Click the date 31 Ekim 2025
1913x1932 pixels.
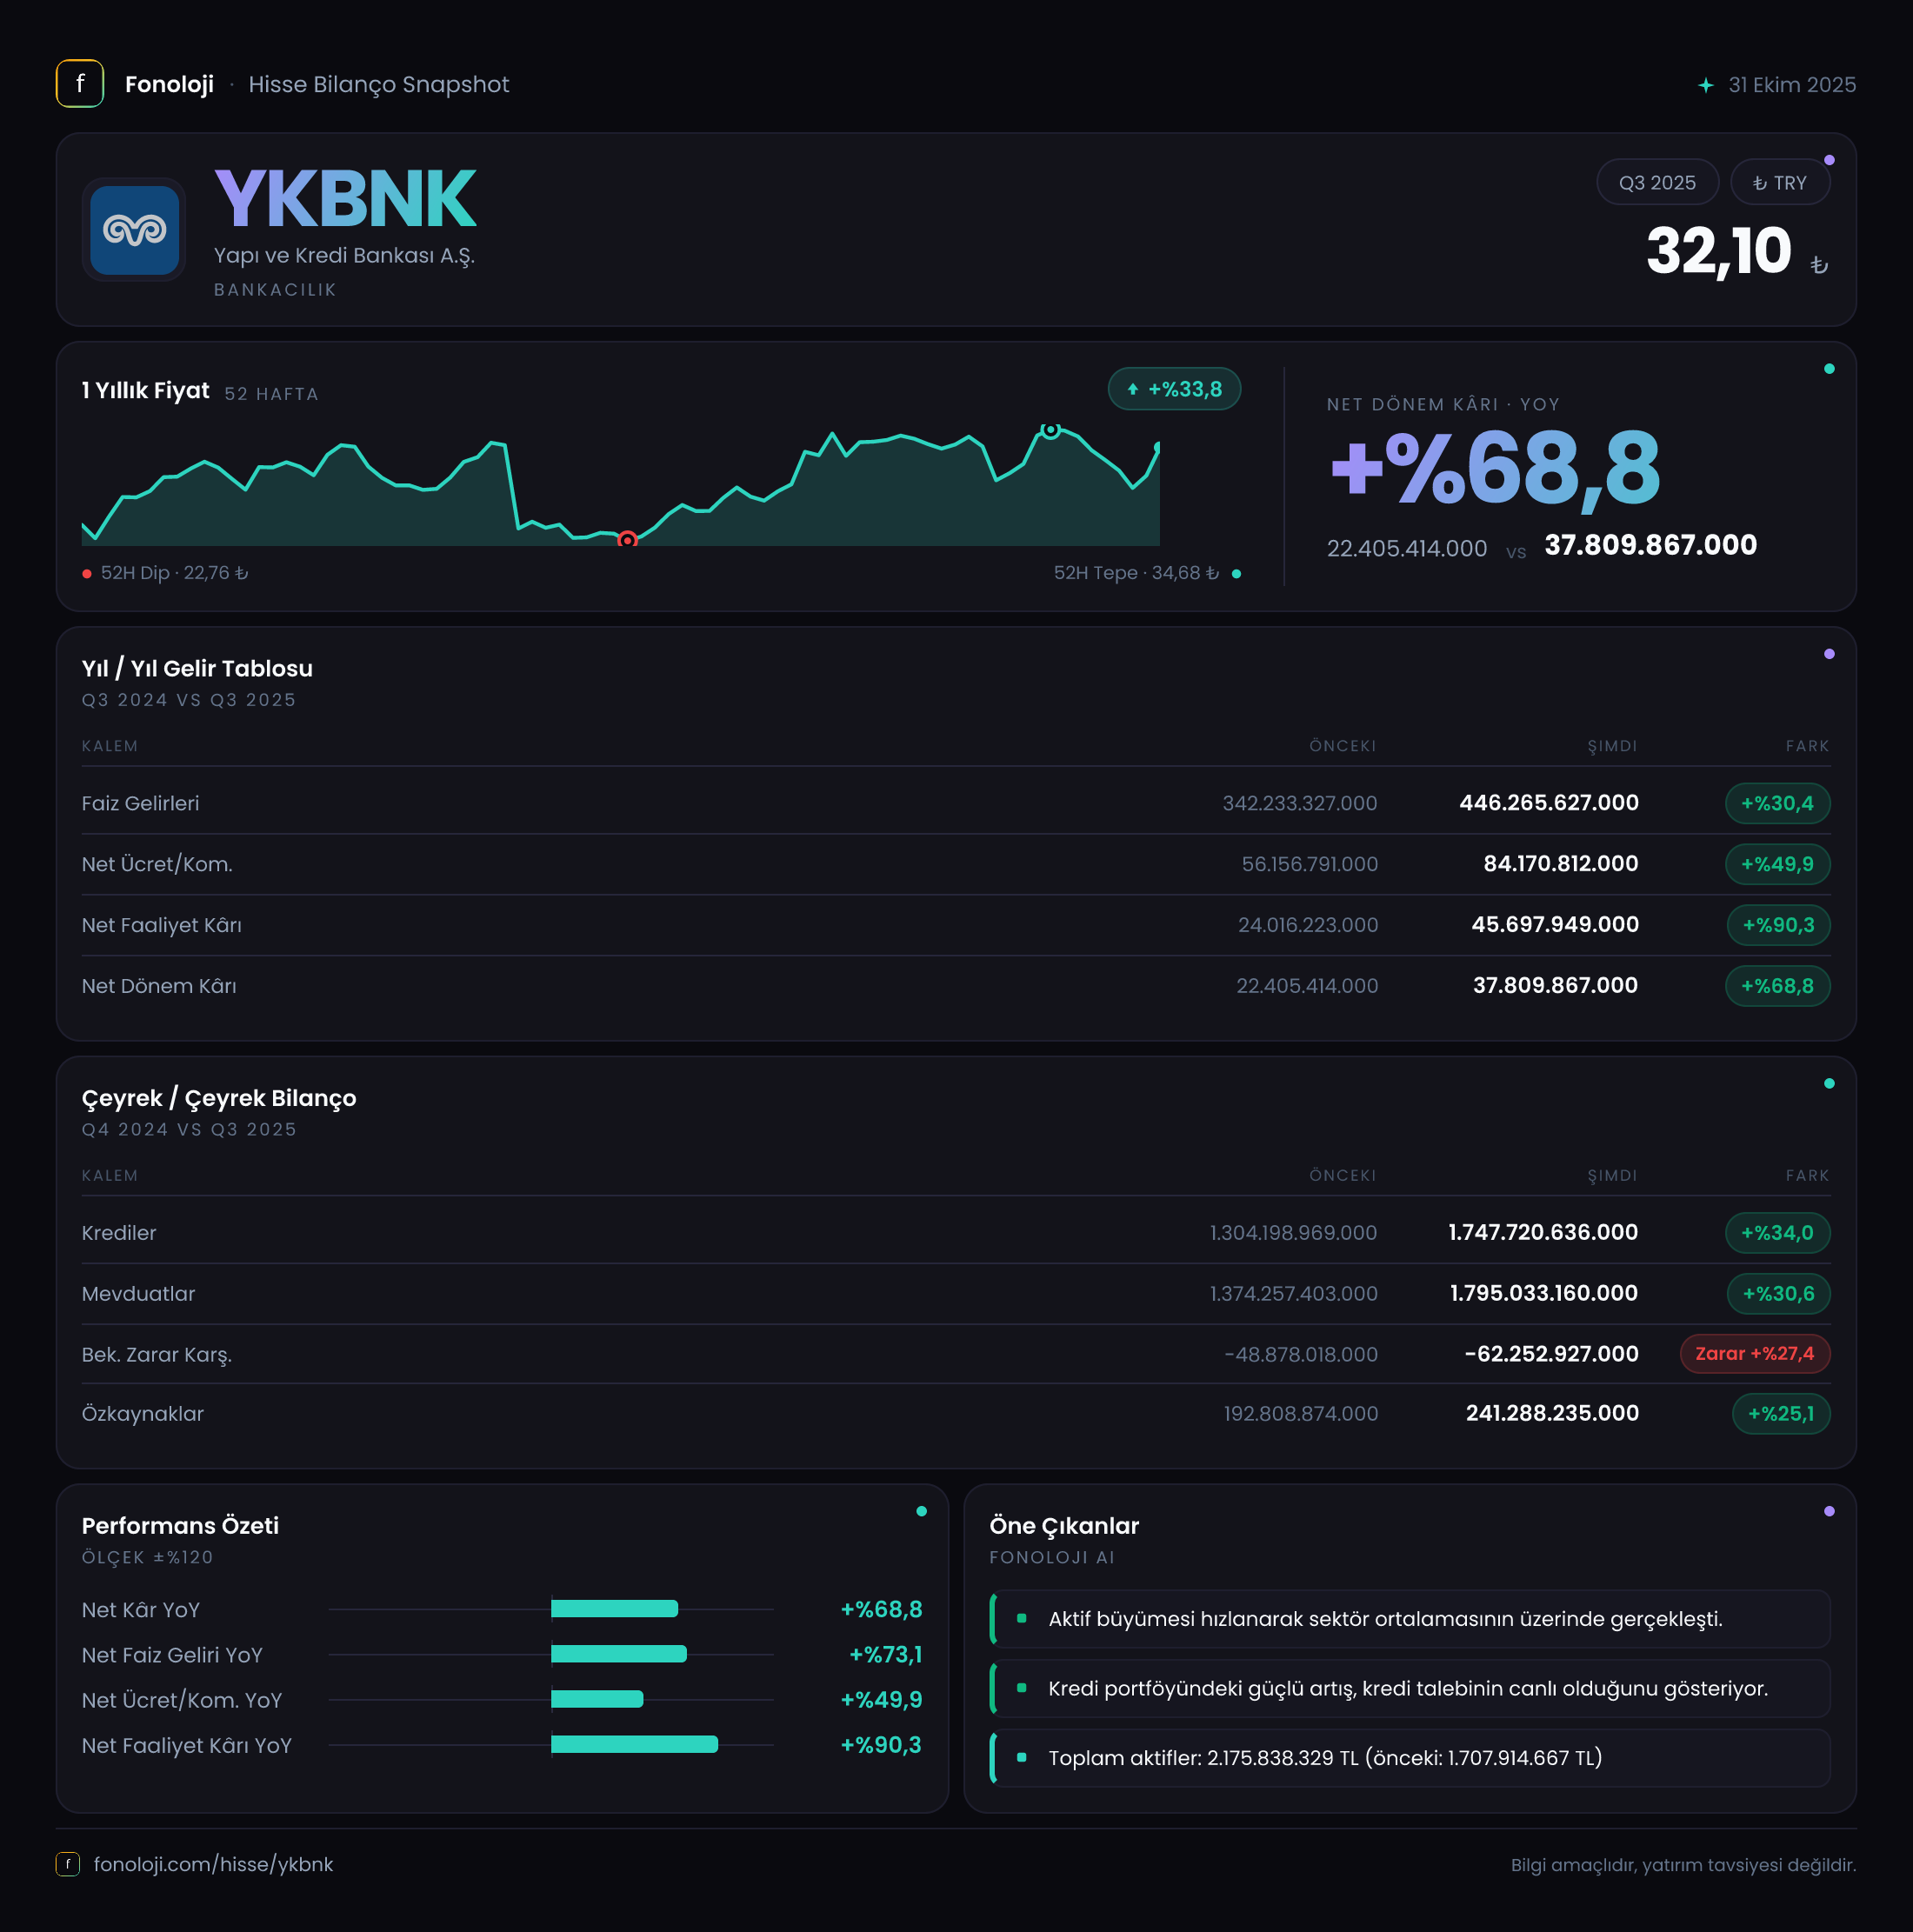pyautogui.click(x=1792, y=85)
